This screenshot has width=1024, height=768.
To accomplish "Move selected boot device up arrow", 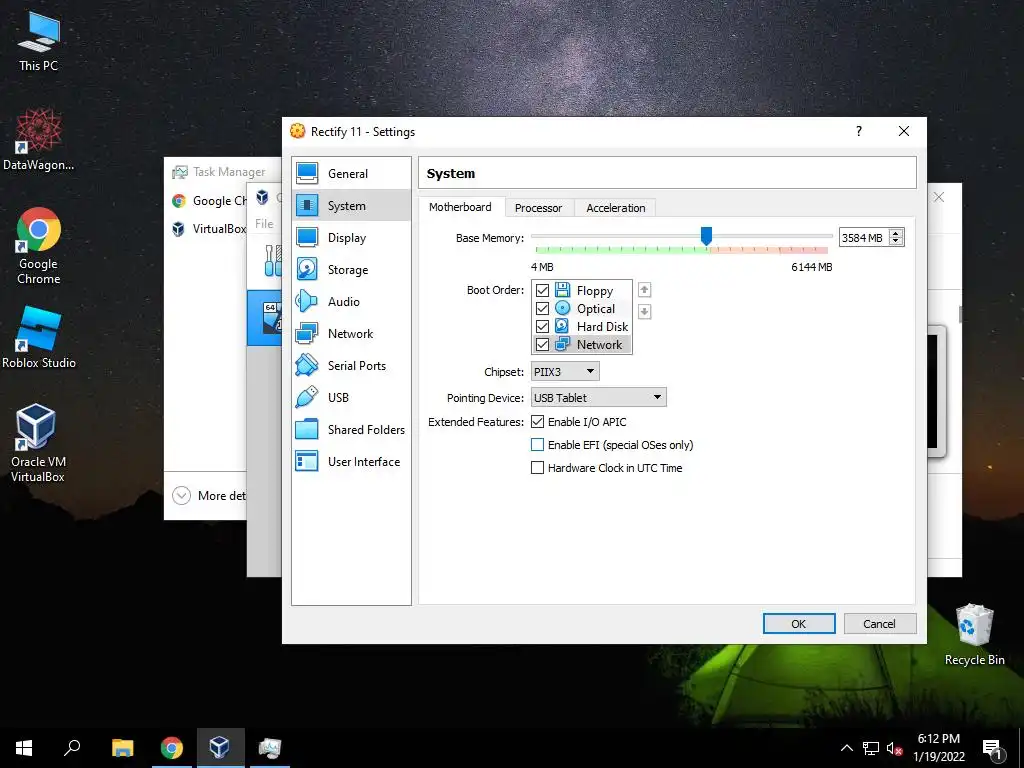I will tap(644, 289).
